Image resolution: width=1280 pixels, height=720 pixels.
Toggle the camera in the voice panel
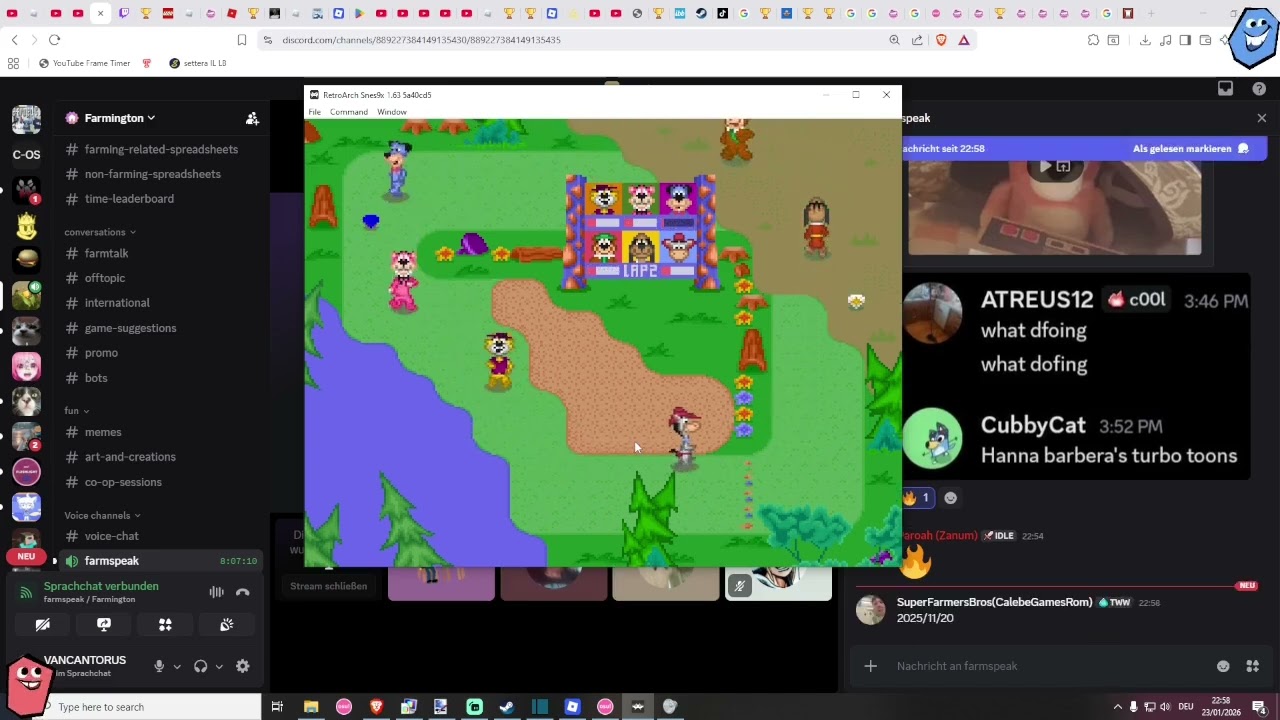42,625
